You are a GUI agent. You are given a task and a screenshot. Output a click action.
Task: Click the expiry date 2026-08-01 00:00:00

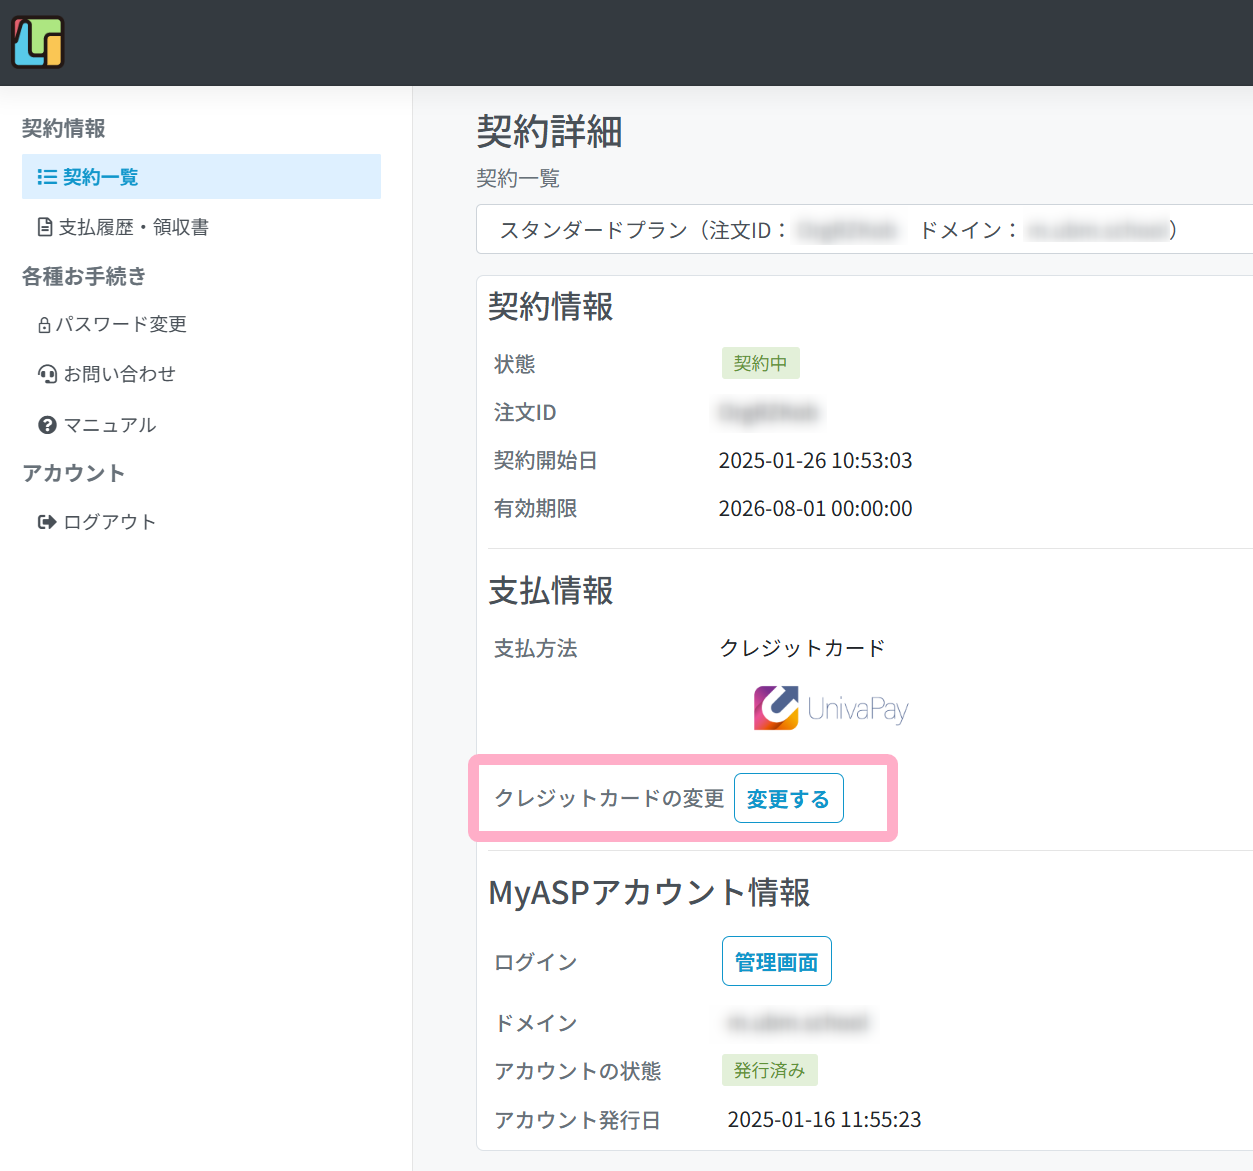tap(816, 509)
